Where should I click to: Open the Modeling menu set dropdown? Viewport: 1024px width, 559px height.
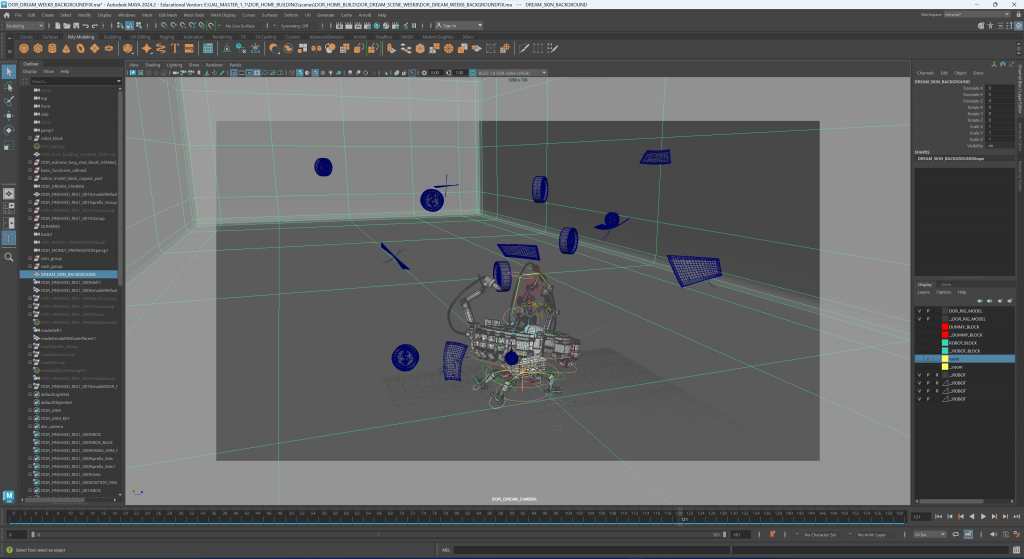(x=25, y=26)
